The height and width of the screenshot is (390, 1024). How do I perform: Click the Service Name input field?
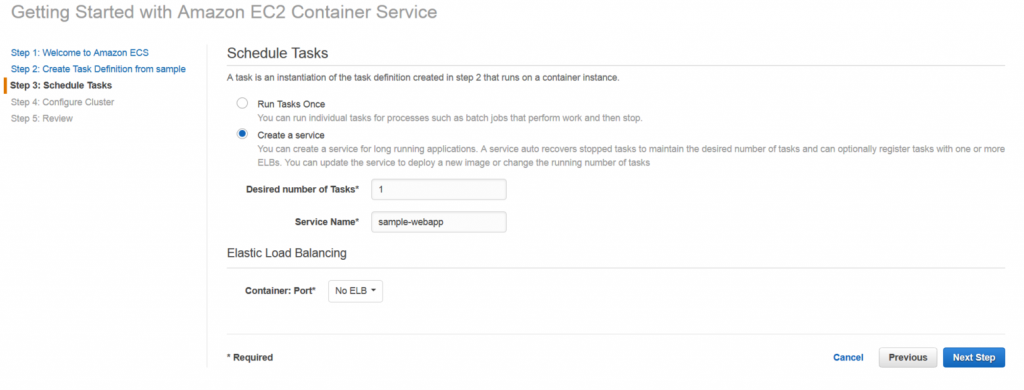(439, 221)
